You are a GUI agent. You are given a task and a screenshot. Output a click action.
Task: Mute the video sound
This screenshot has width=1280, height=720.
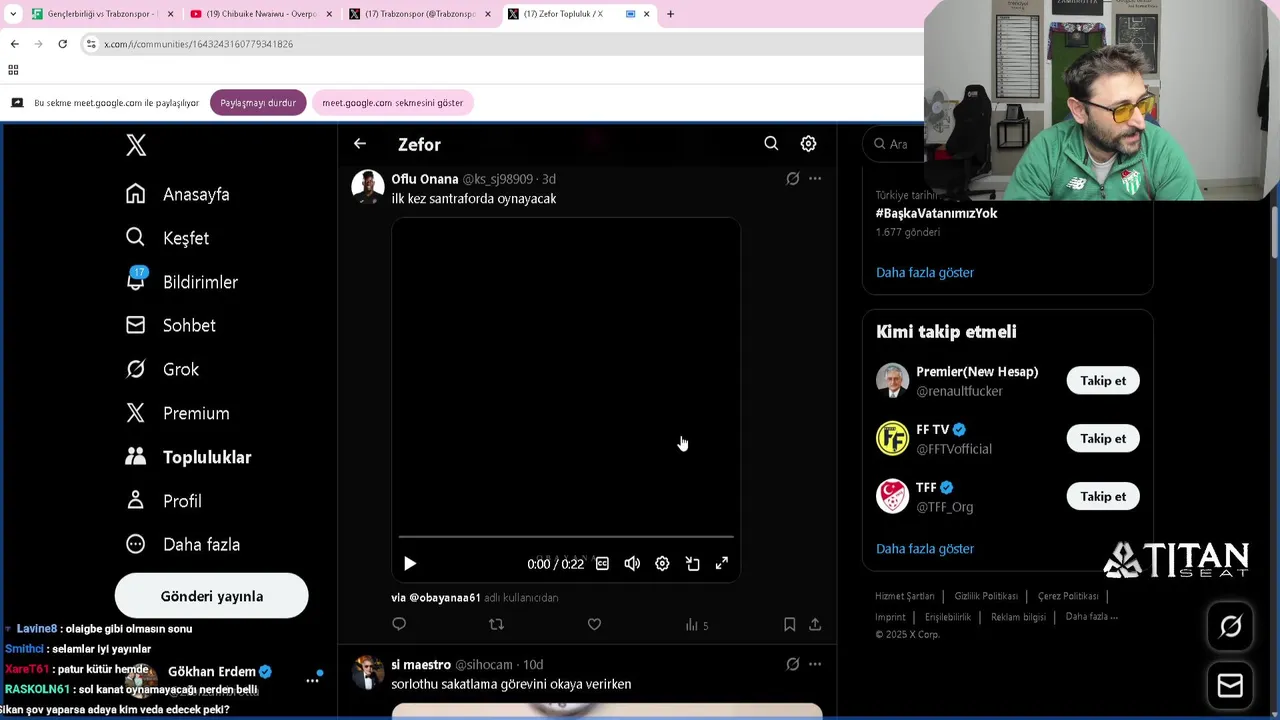[x=632, y=564]
